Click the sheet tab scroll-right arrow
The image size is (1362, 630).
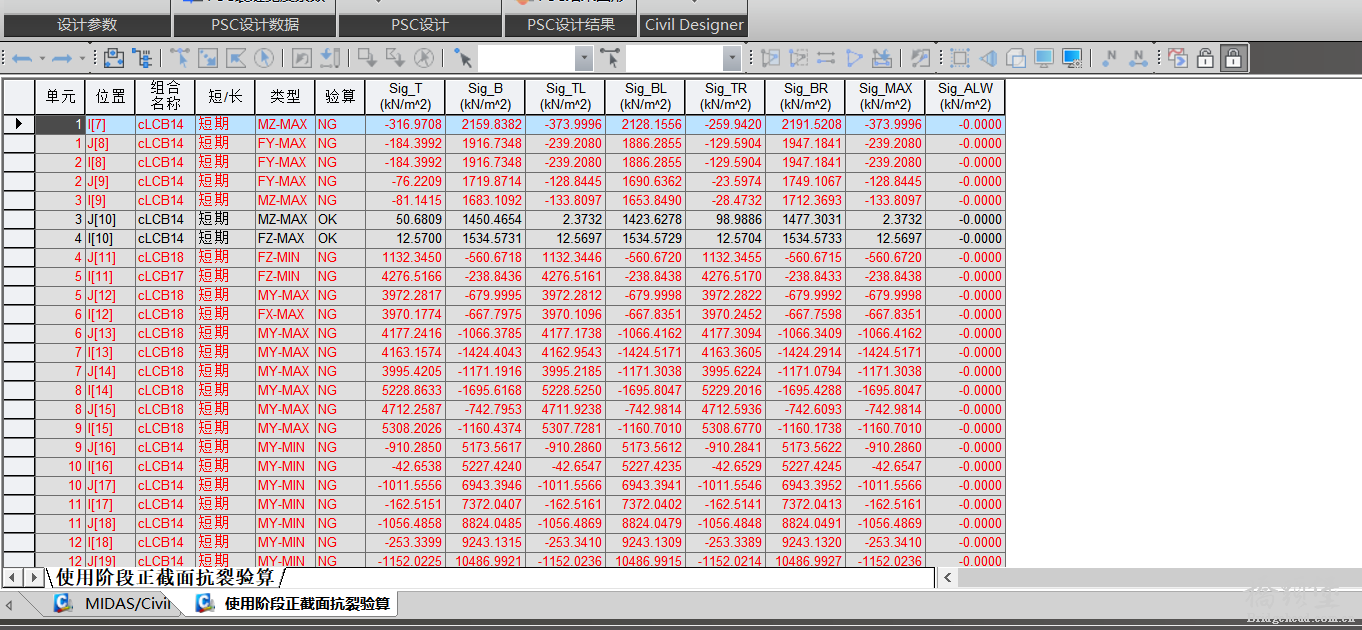click(33, 578)
